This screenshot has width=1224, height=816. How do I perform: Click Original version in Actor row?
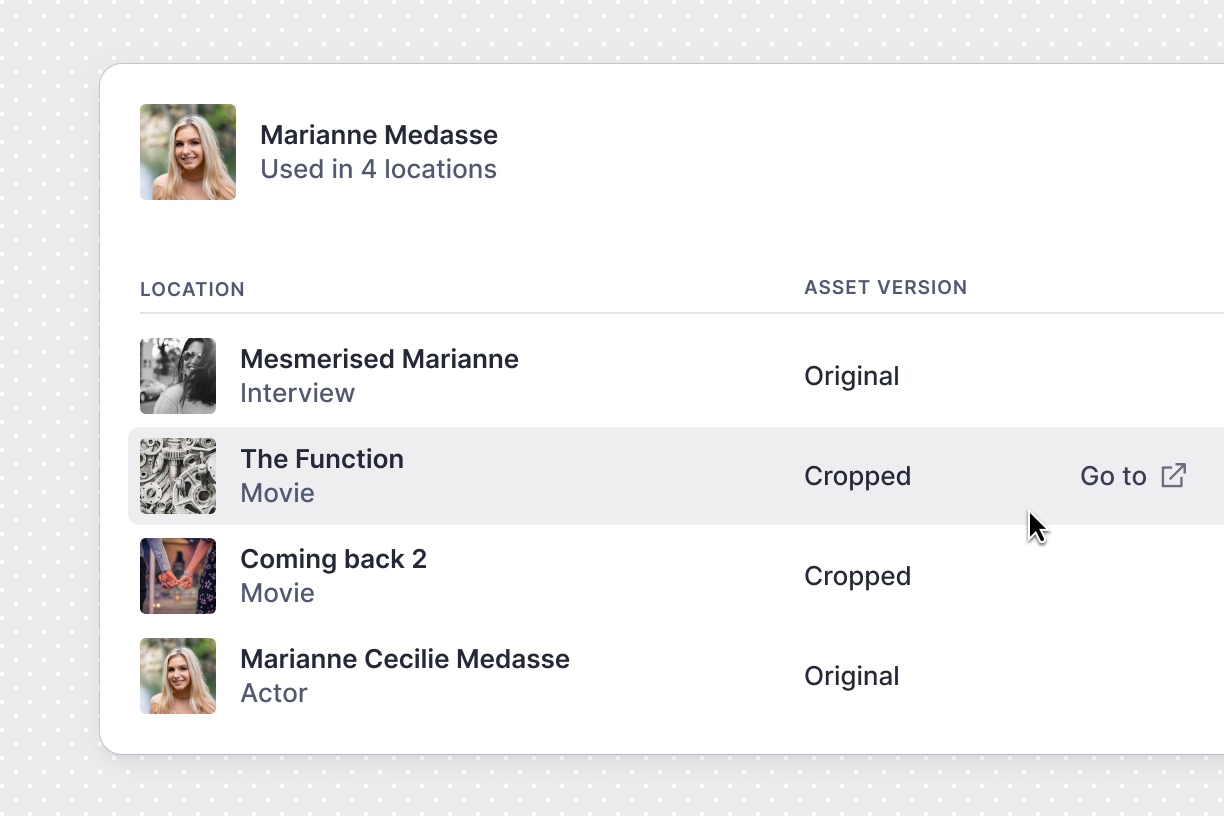(851, 676)
